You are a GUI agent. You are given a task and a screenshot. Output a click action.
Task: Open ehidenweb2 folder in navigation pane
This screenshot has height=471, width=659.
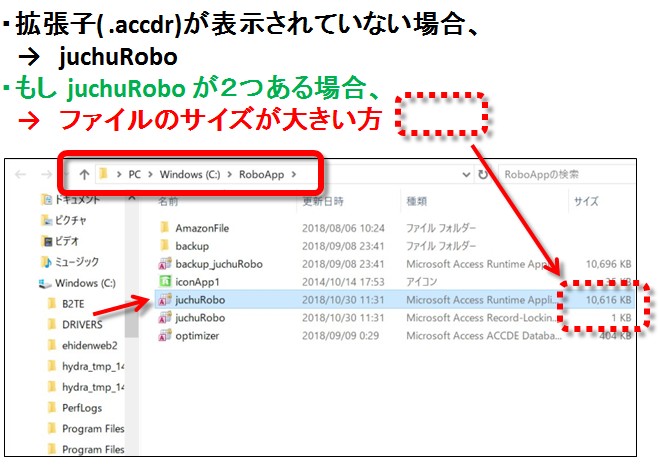click(90, 345)
